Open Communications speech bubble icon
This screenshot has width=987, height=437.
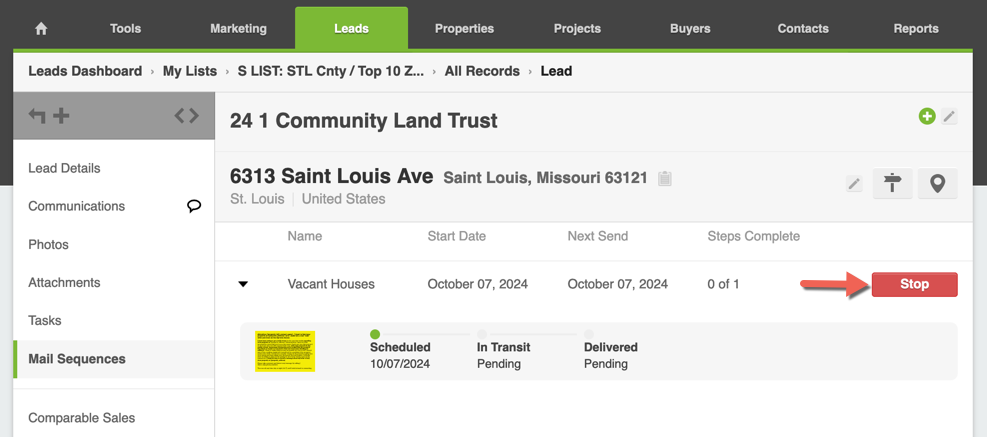pos(195,206)
